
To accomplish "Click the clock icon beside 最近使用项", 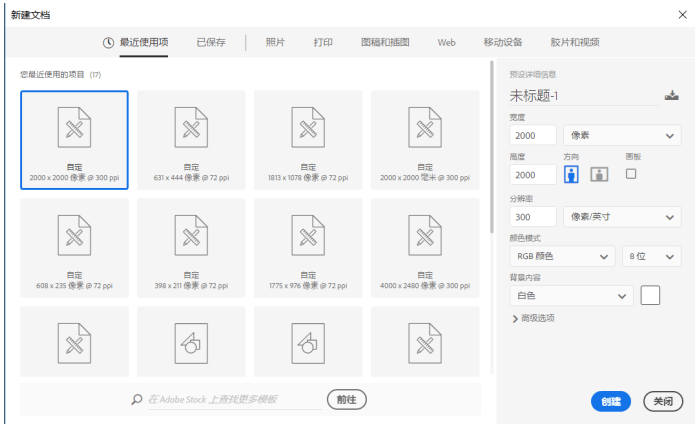I will (x=108, y=43).
